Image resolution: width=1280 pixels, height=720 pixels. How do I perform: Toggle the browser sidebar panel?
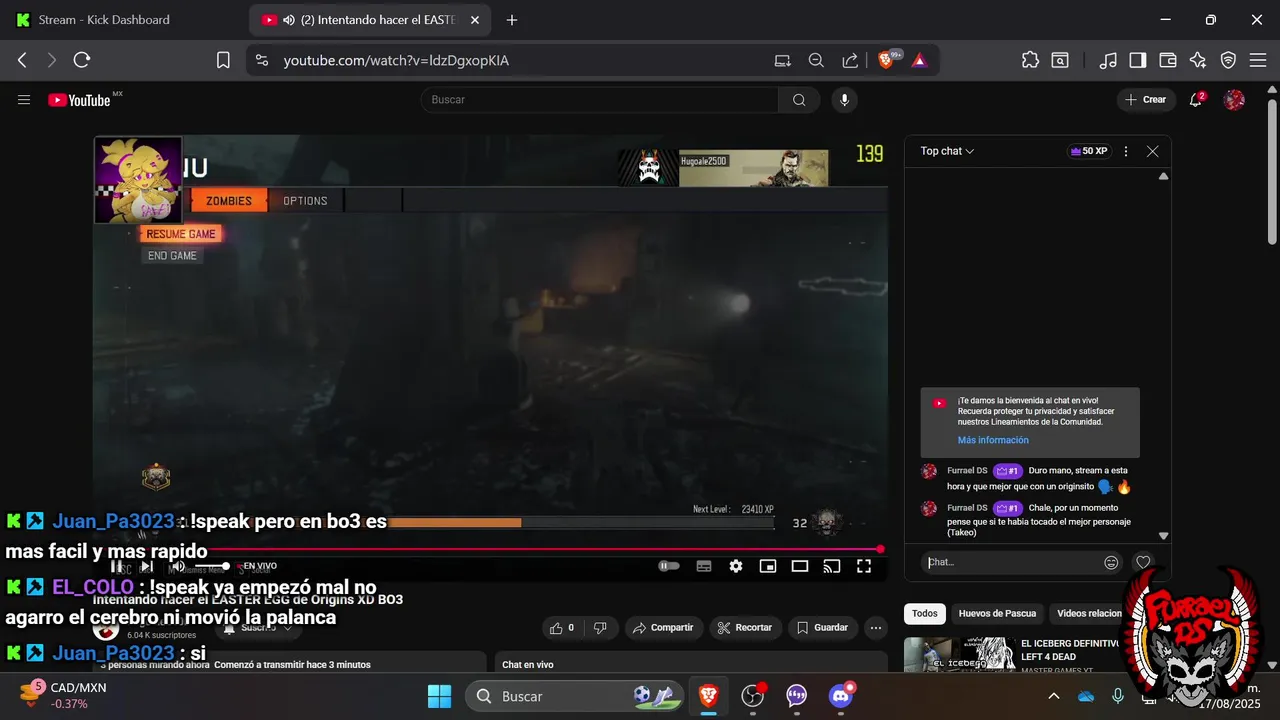click(x=1137, y=60)
